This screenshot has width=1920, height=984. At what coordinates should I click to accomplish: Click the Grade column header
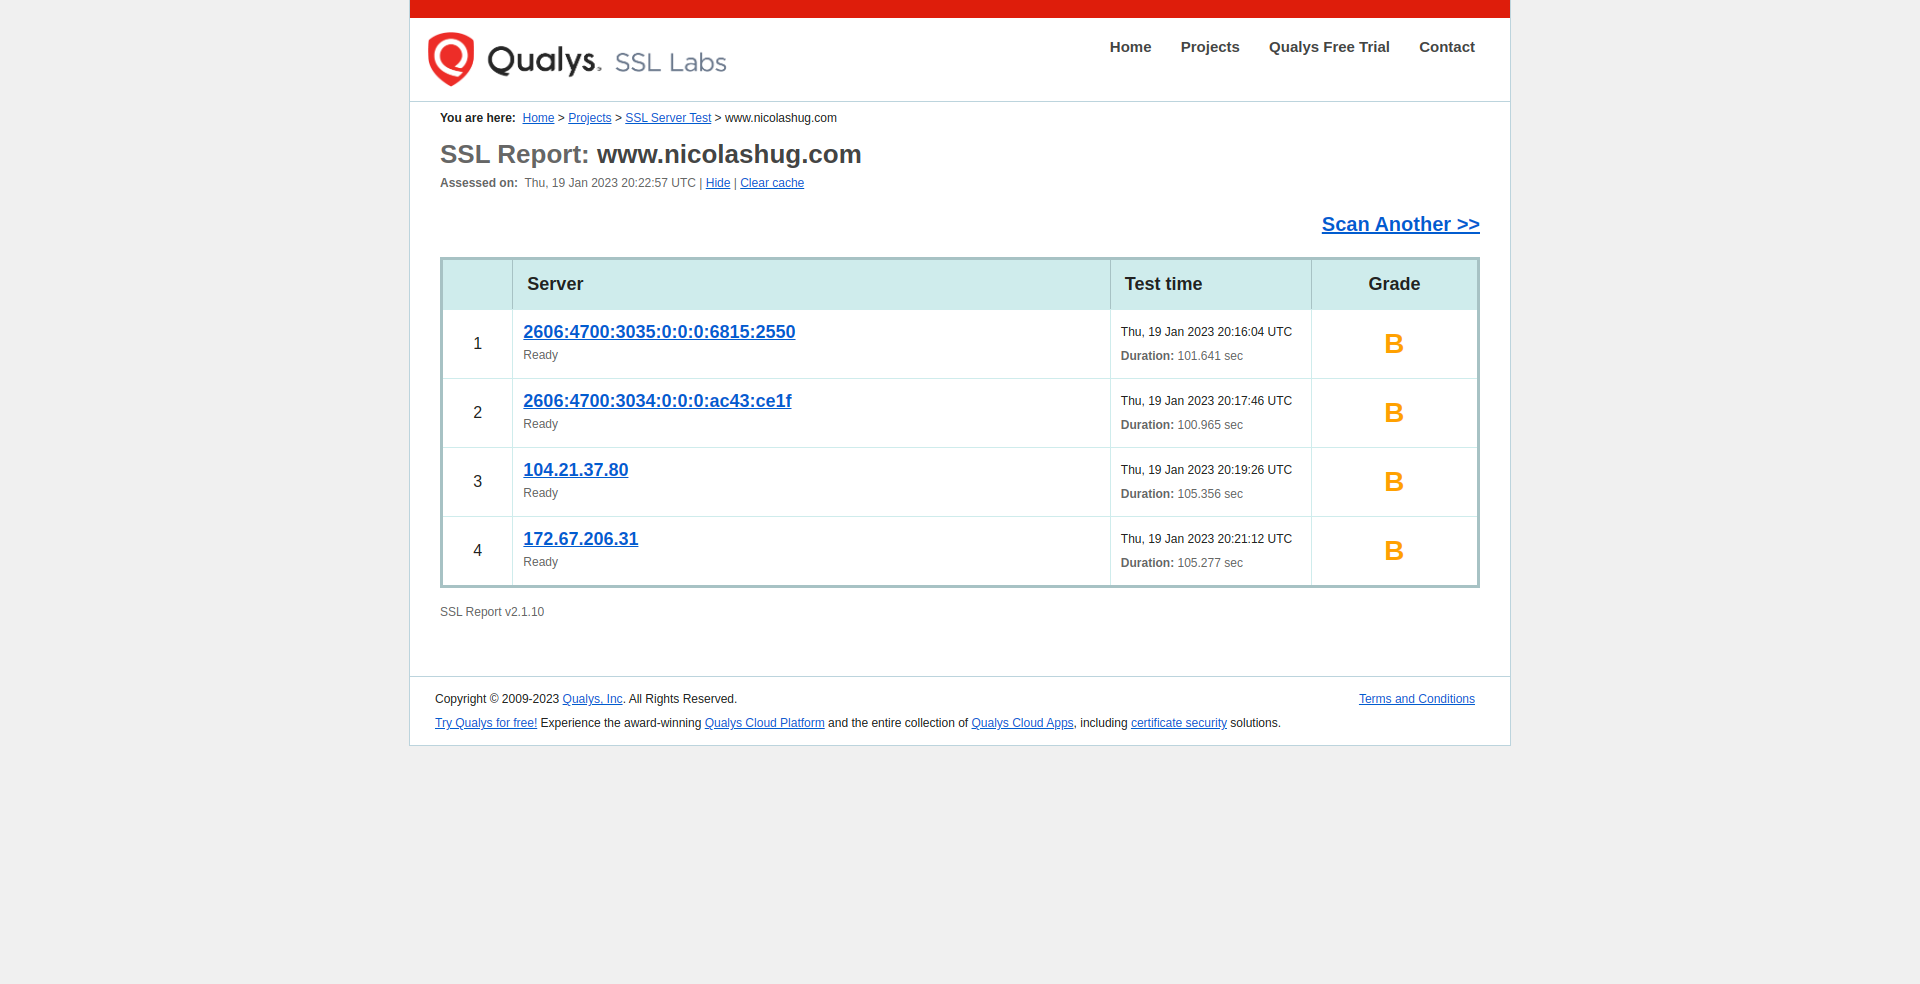(1394, 284)
